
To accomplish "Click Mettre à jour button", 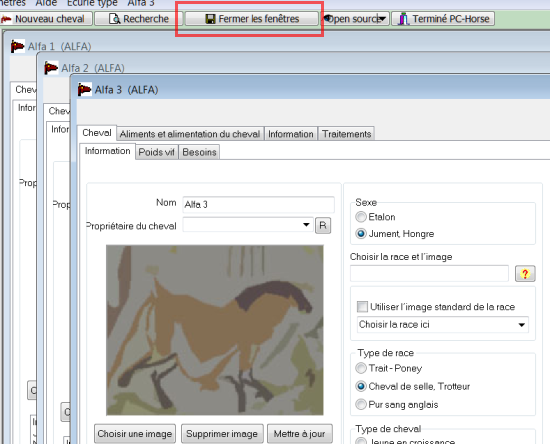I will pos(300,434).
